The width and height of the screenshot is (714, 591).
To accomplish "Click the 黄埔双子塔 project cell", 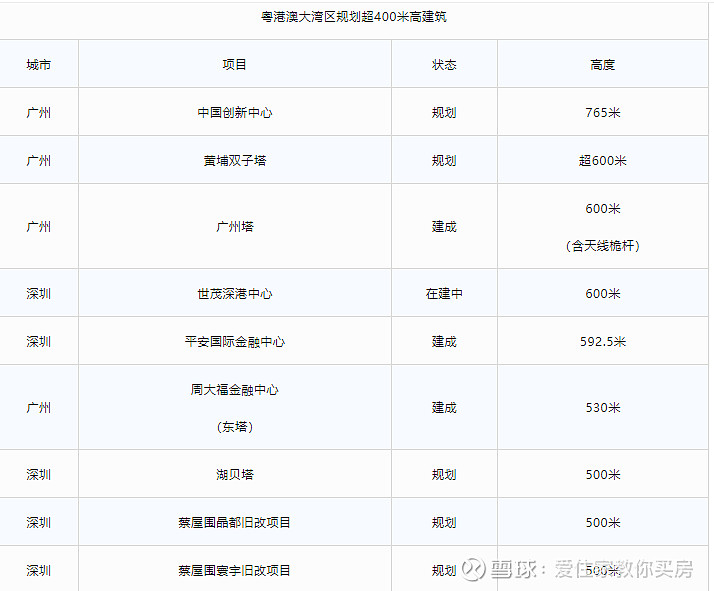I will pyautogui.click(x=235, y=160).
